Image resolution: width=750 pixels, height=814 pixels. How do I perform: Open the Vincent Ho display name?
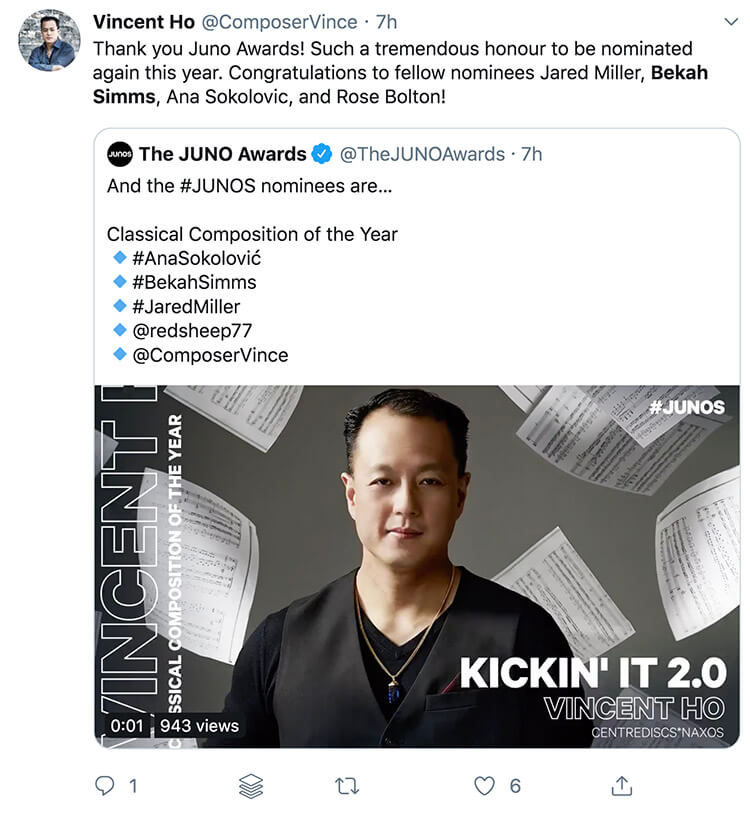coord(142,22)
